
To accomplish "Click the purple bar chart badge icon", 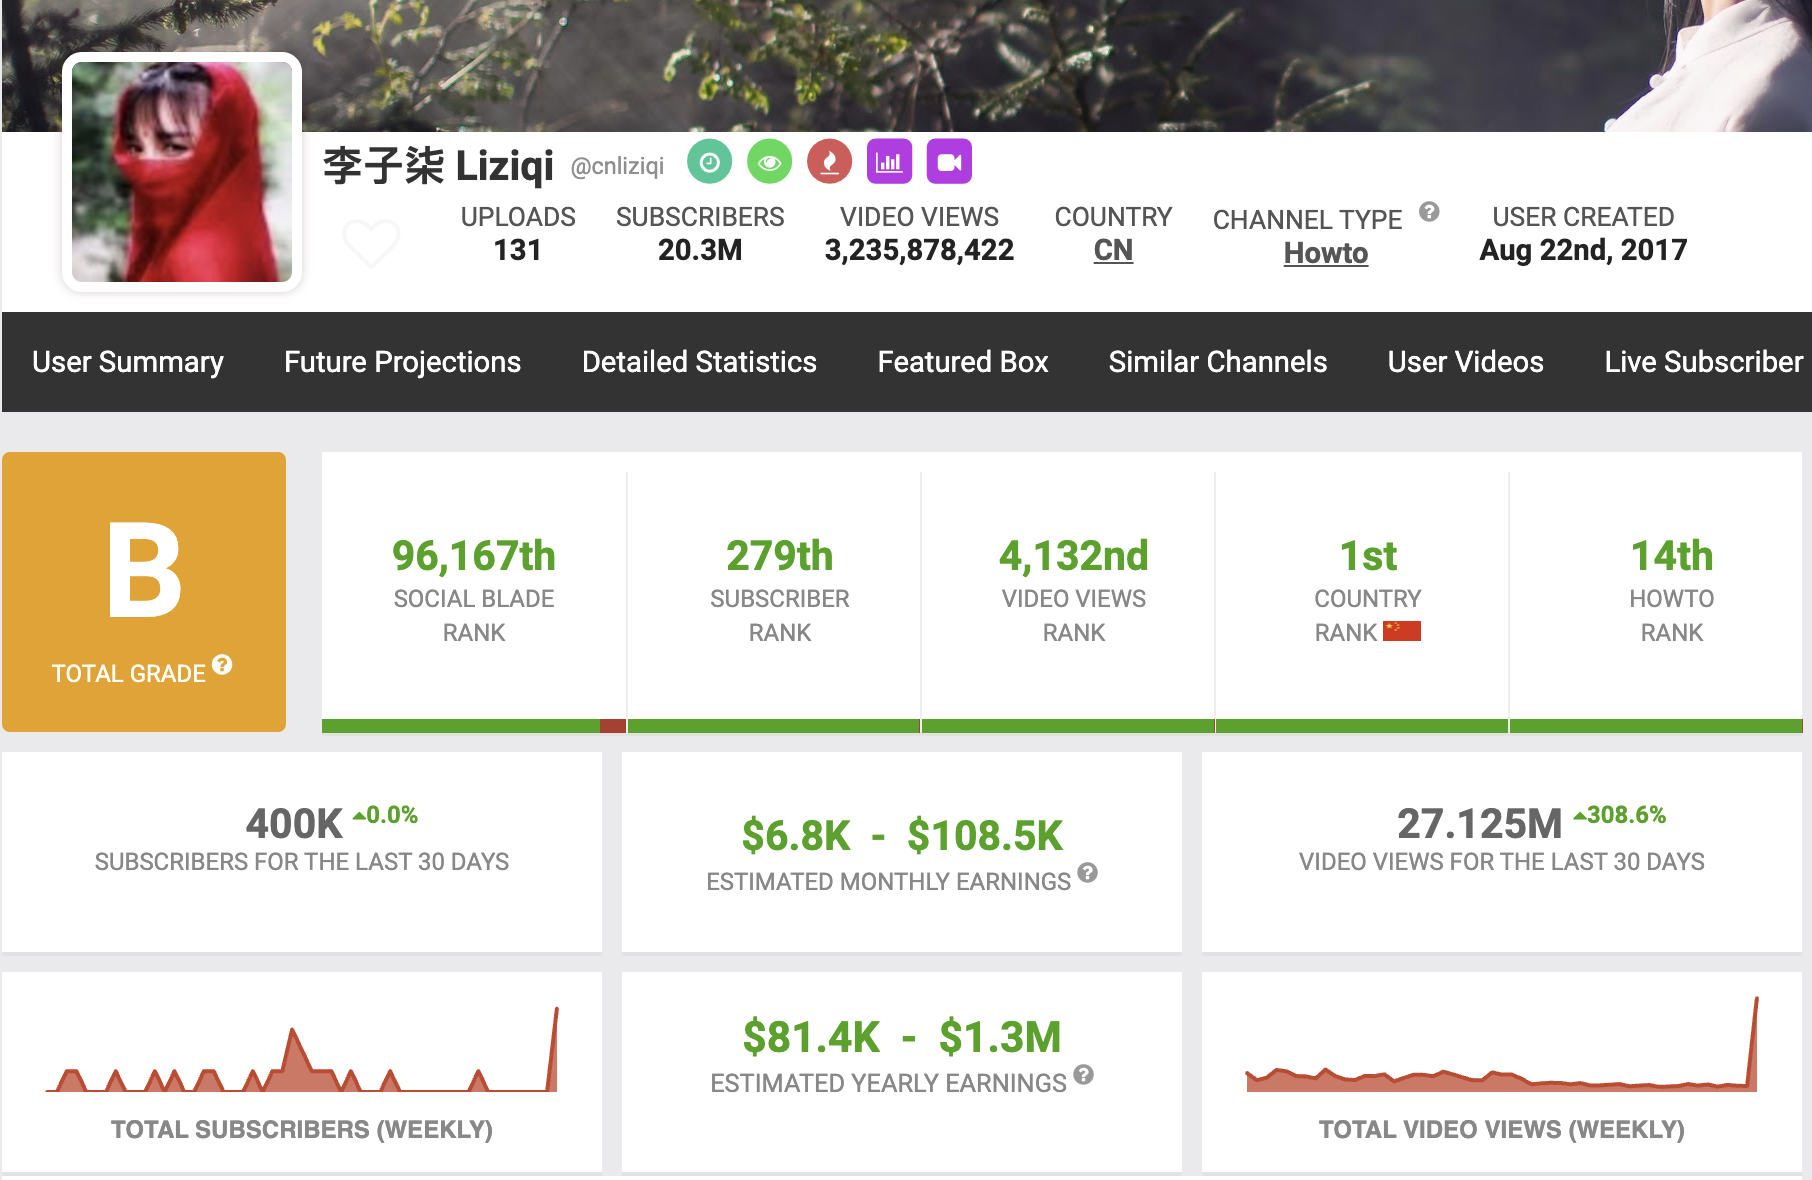I will pyautogui.click(x=889, y=162).
